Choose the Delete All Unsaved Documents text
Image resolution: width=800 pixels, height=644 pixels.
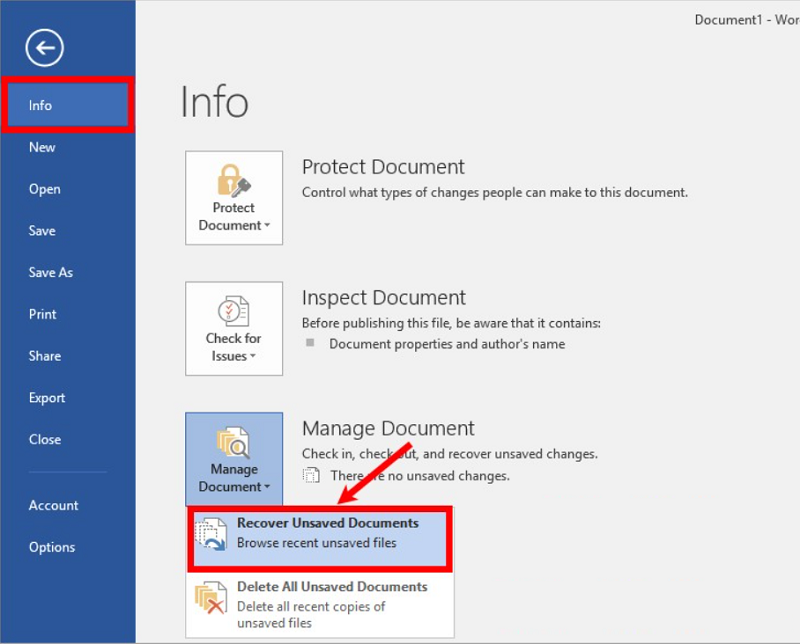332,587
